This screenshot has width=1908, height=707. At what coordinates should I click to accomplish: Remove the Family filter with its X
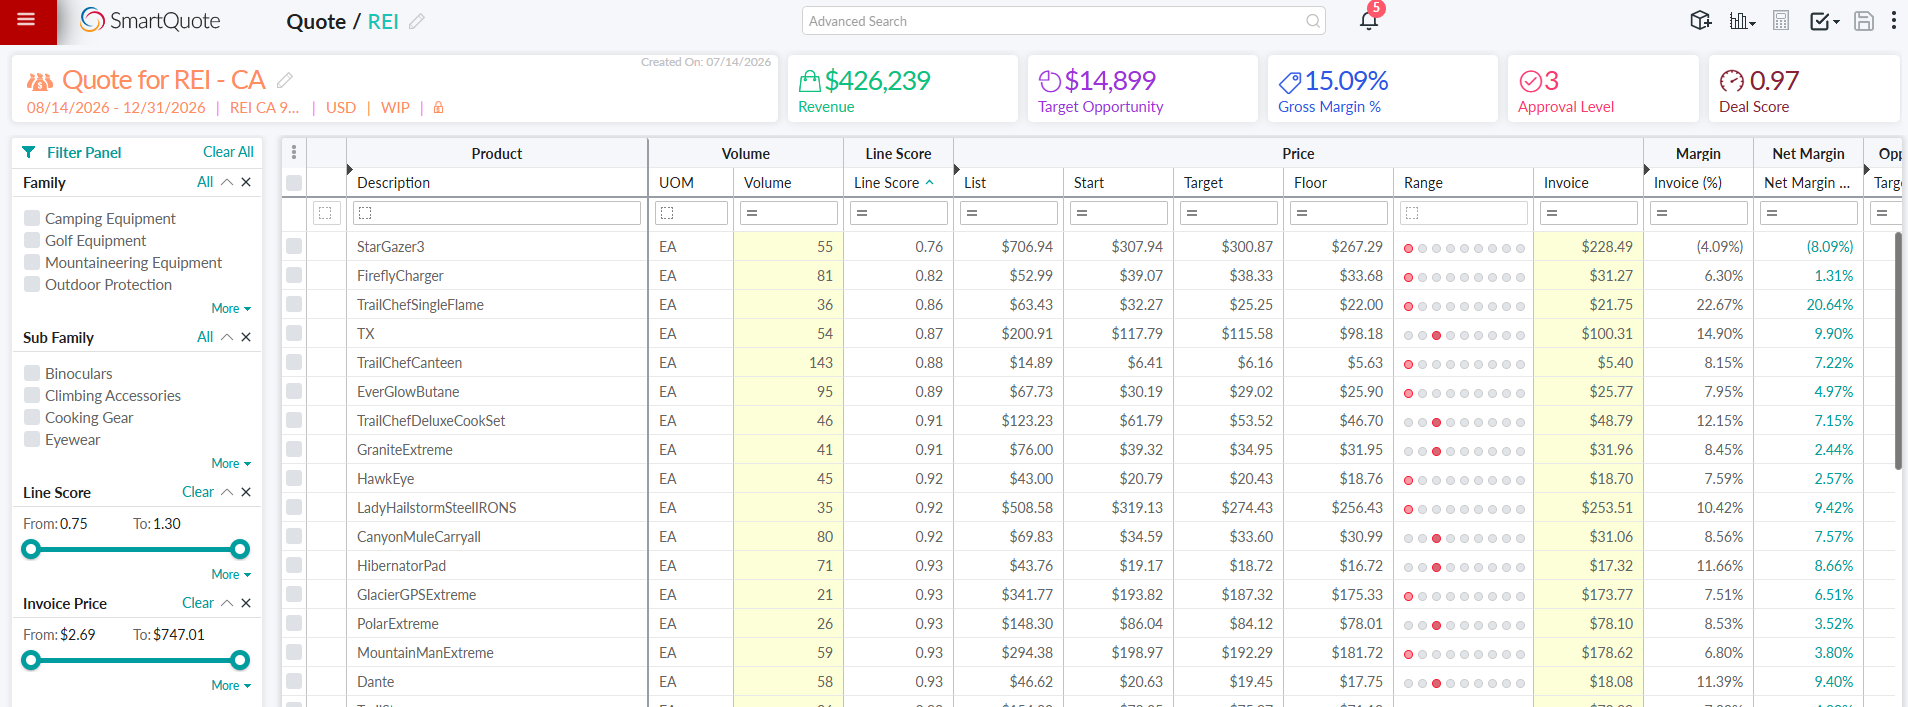246,182
